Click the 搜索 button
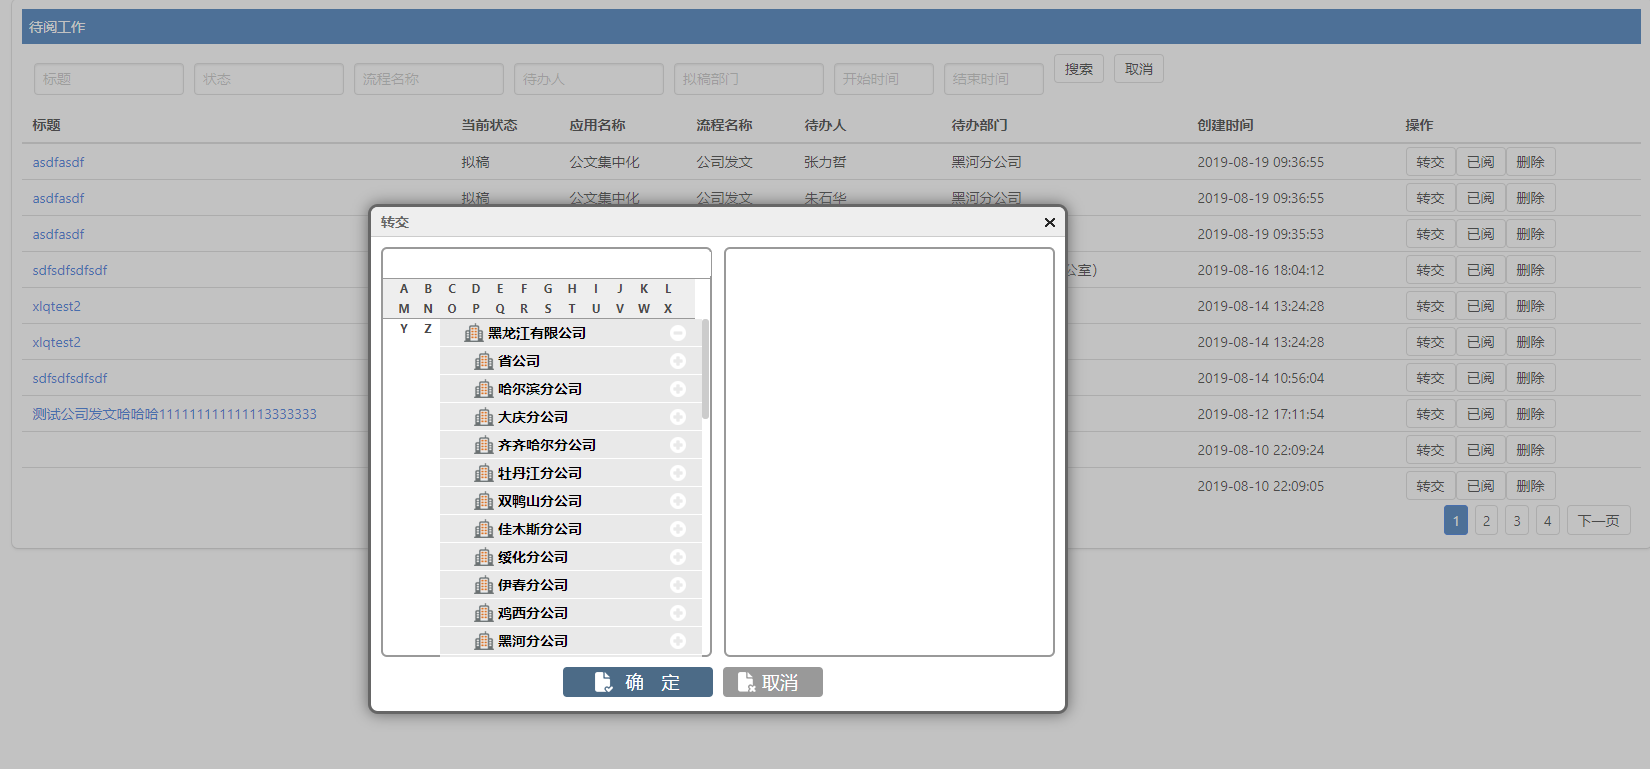The width and height of the screenshot is (1650, 769). [x=1079, y=69]
